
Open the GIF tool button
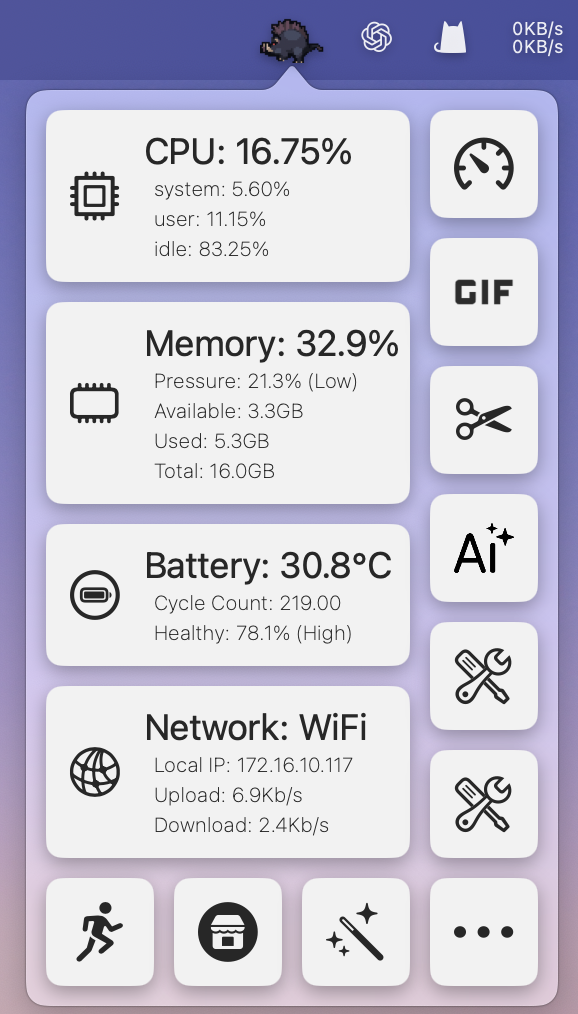(x=484, y=292)
